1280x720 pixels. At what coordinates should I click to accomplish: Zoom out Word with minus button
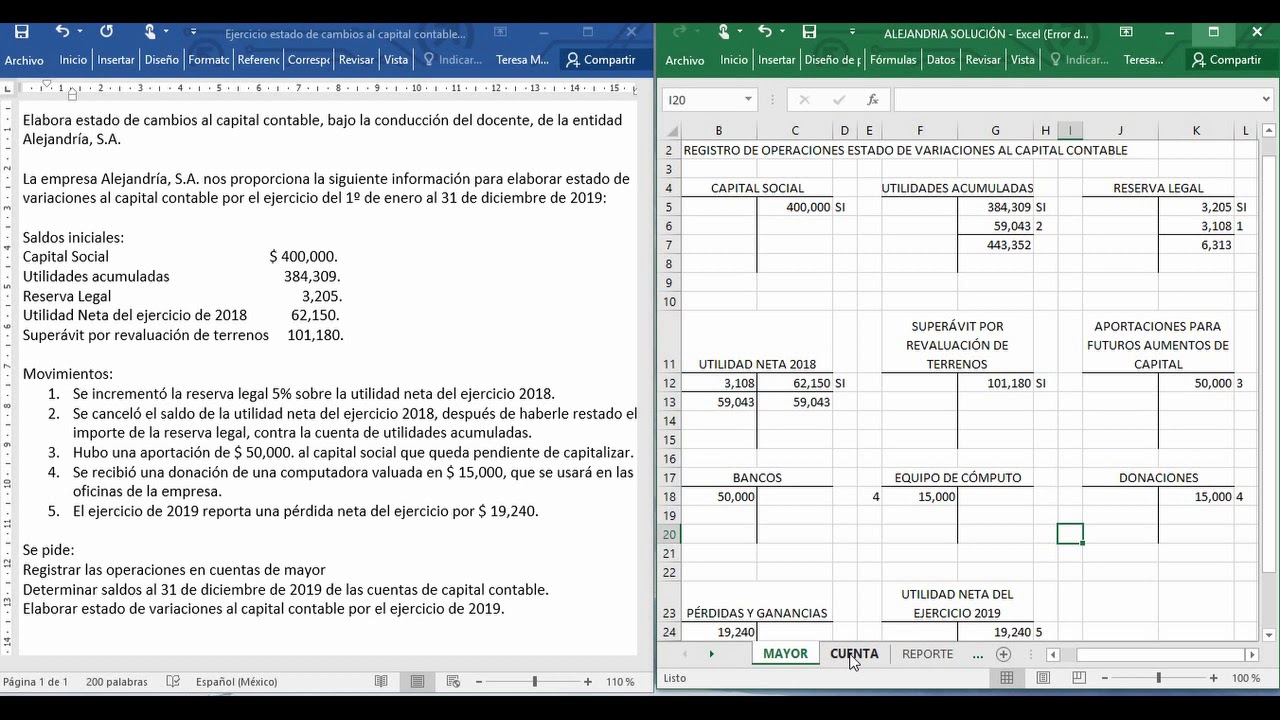coord(479,681)
